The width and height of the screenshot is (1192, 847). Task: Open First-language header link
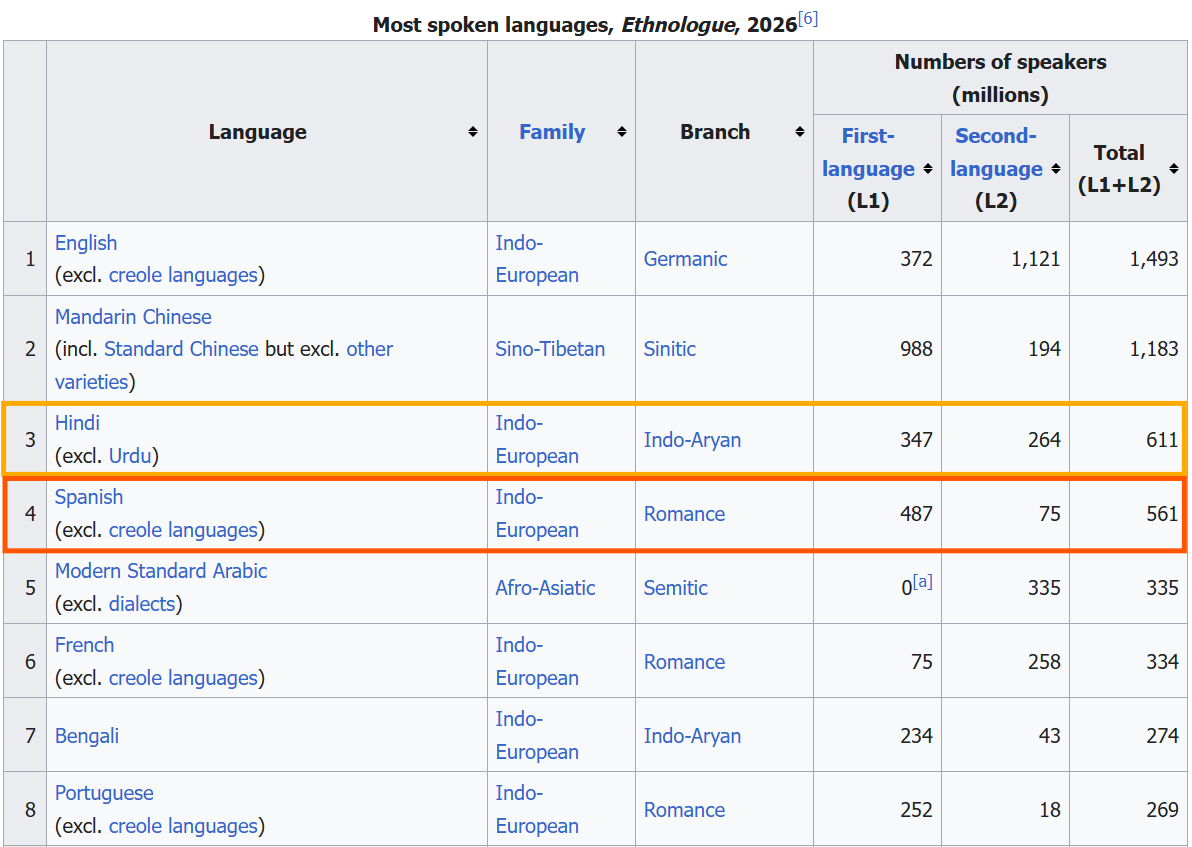[868, 152]
